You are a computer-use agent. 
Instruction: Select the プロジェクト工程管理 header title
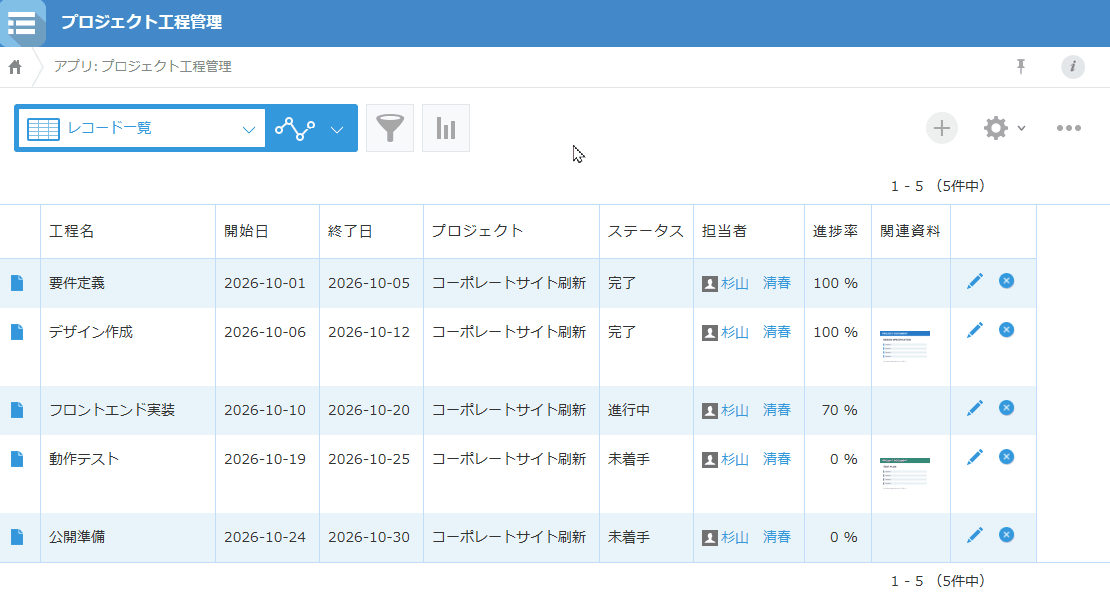(x=142, y=23)
